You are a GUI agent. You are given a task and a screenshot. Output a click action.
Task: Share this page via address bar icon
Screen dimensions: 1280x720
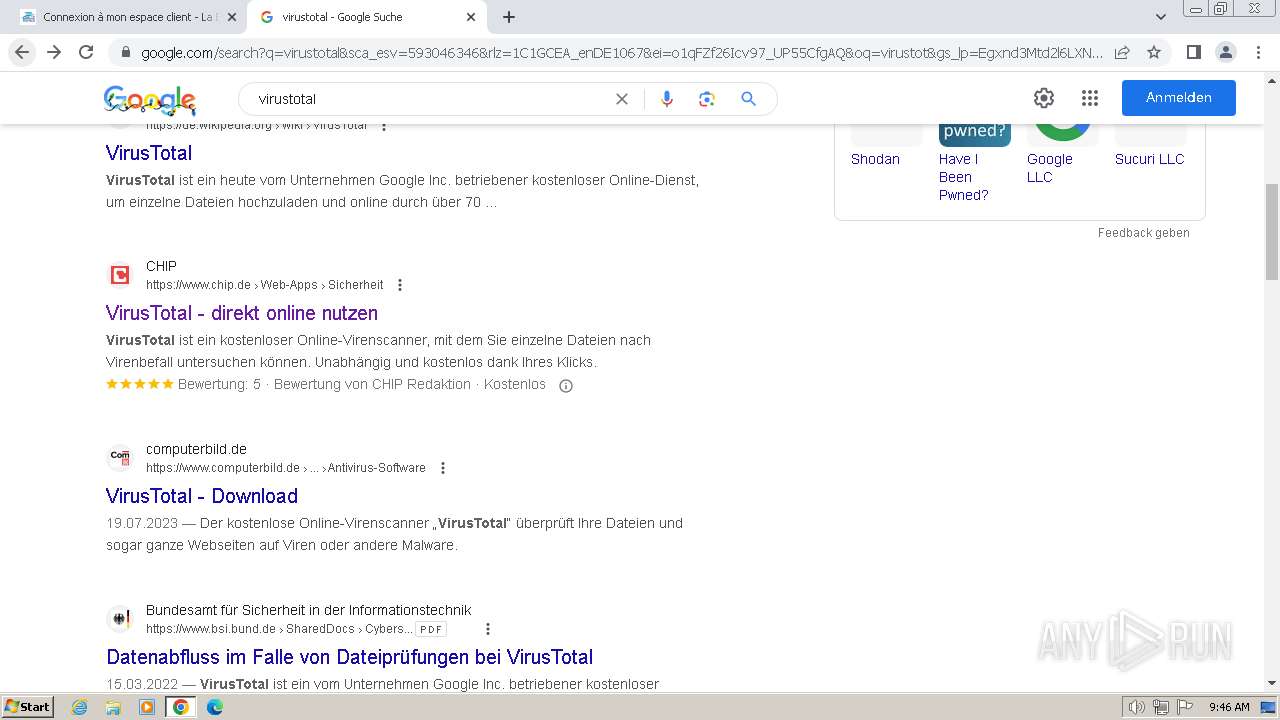point(1122,52)
